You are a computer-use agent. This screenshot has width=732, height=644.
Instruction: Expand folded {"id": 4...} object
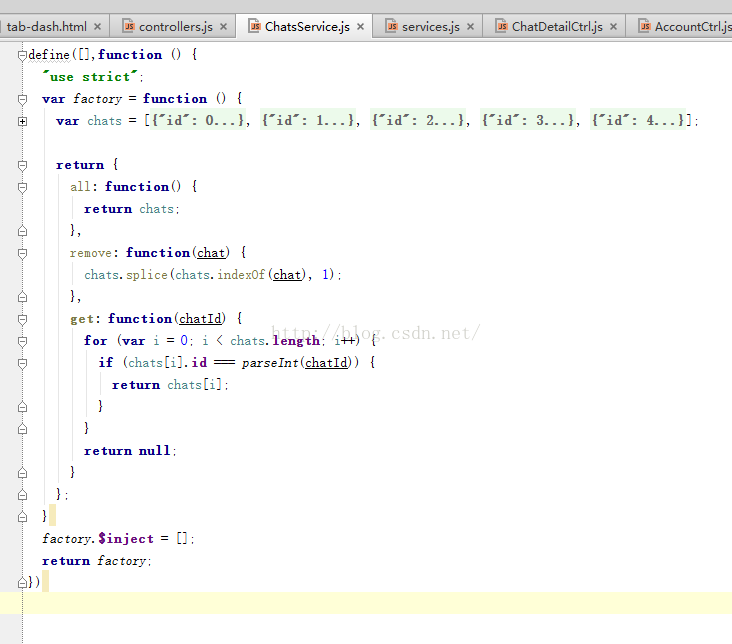pos(638,120)
